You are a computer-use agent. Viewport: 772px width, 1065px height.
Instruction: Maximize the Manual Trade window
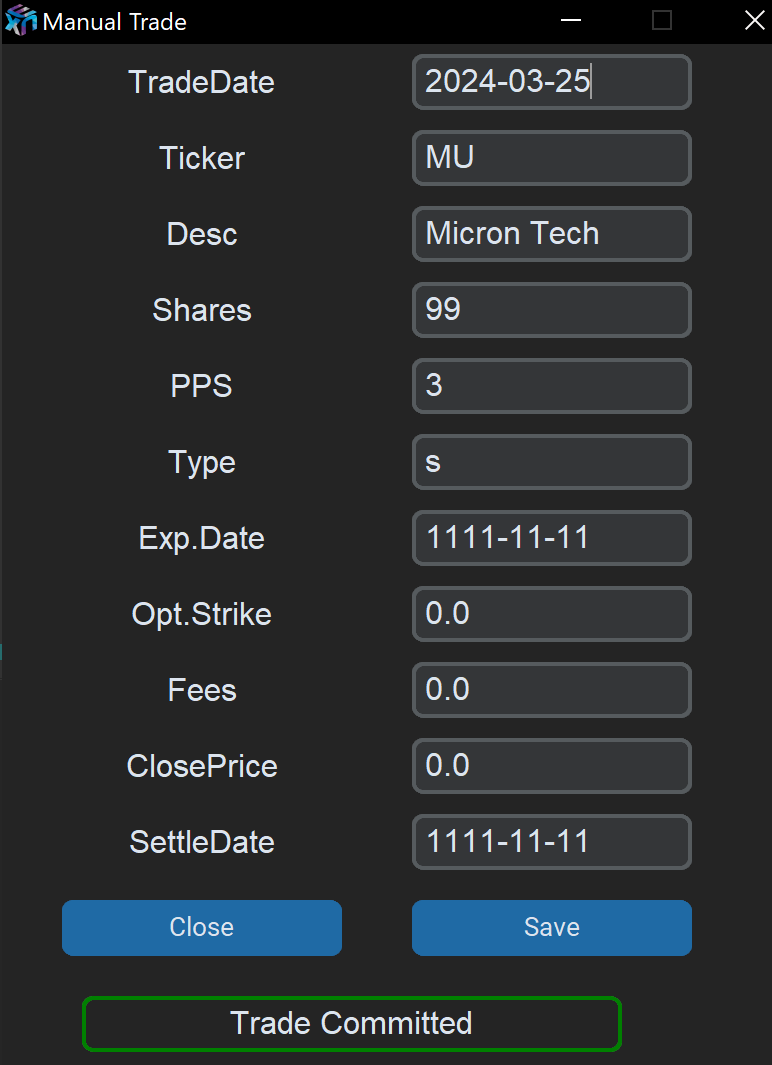(x=662, y=21)
